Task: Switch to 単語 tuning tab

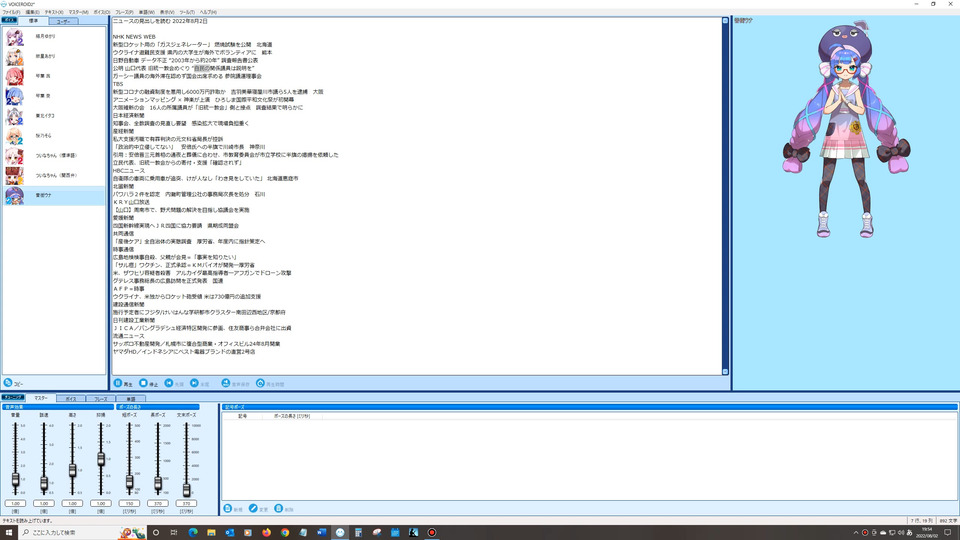Action: (130, 399)
